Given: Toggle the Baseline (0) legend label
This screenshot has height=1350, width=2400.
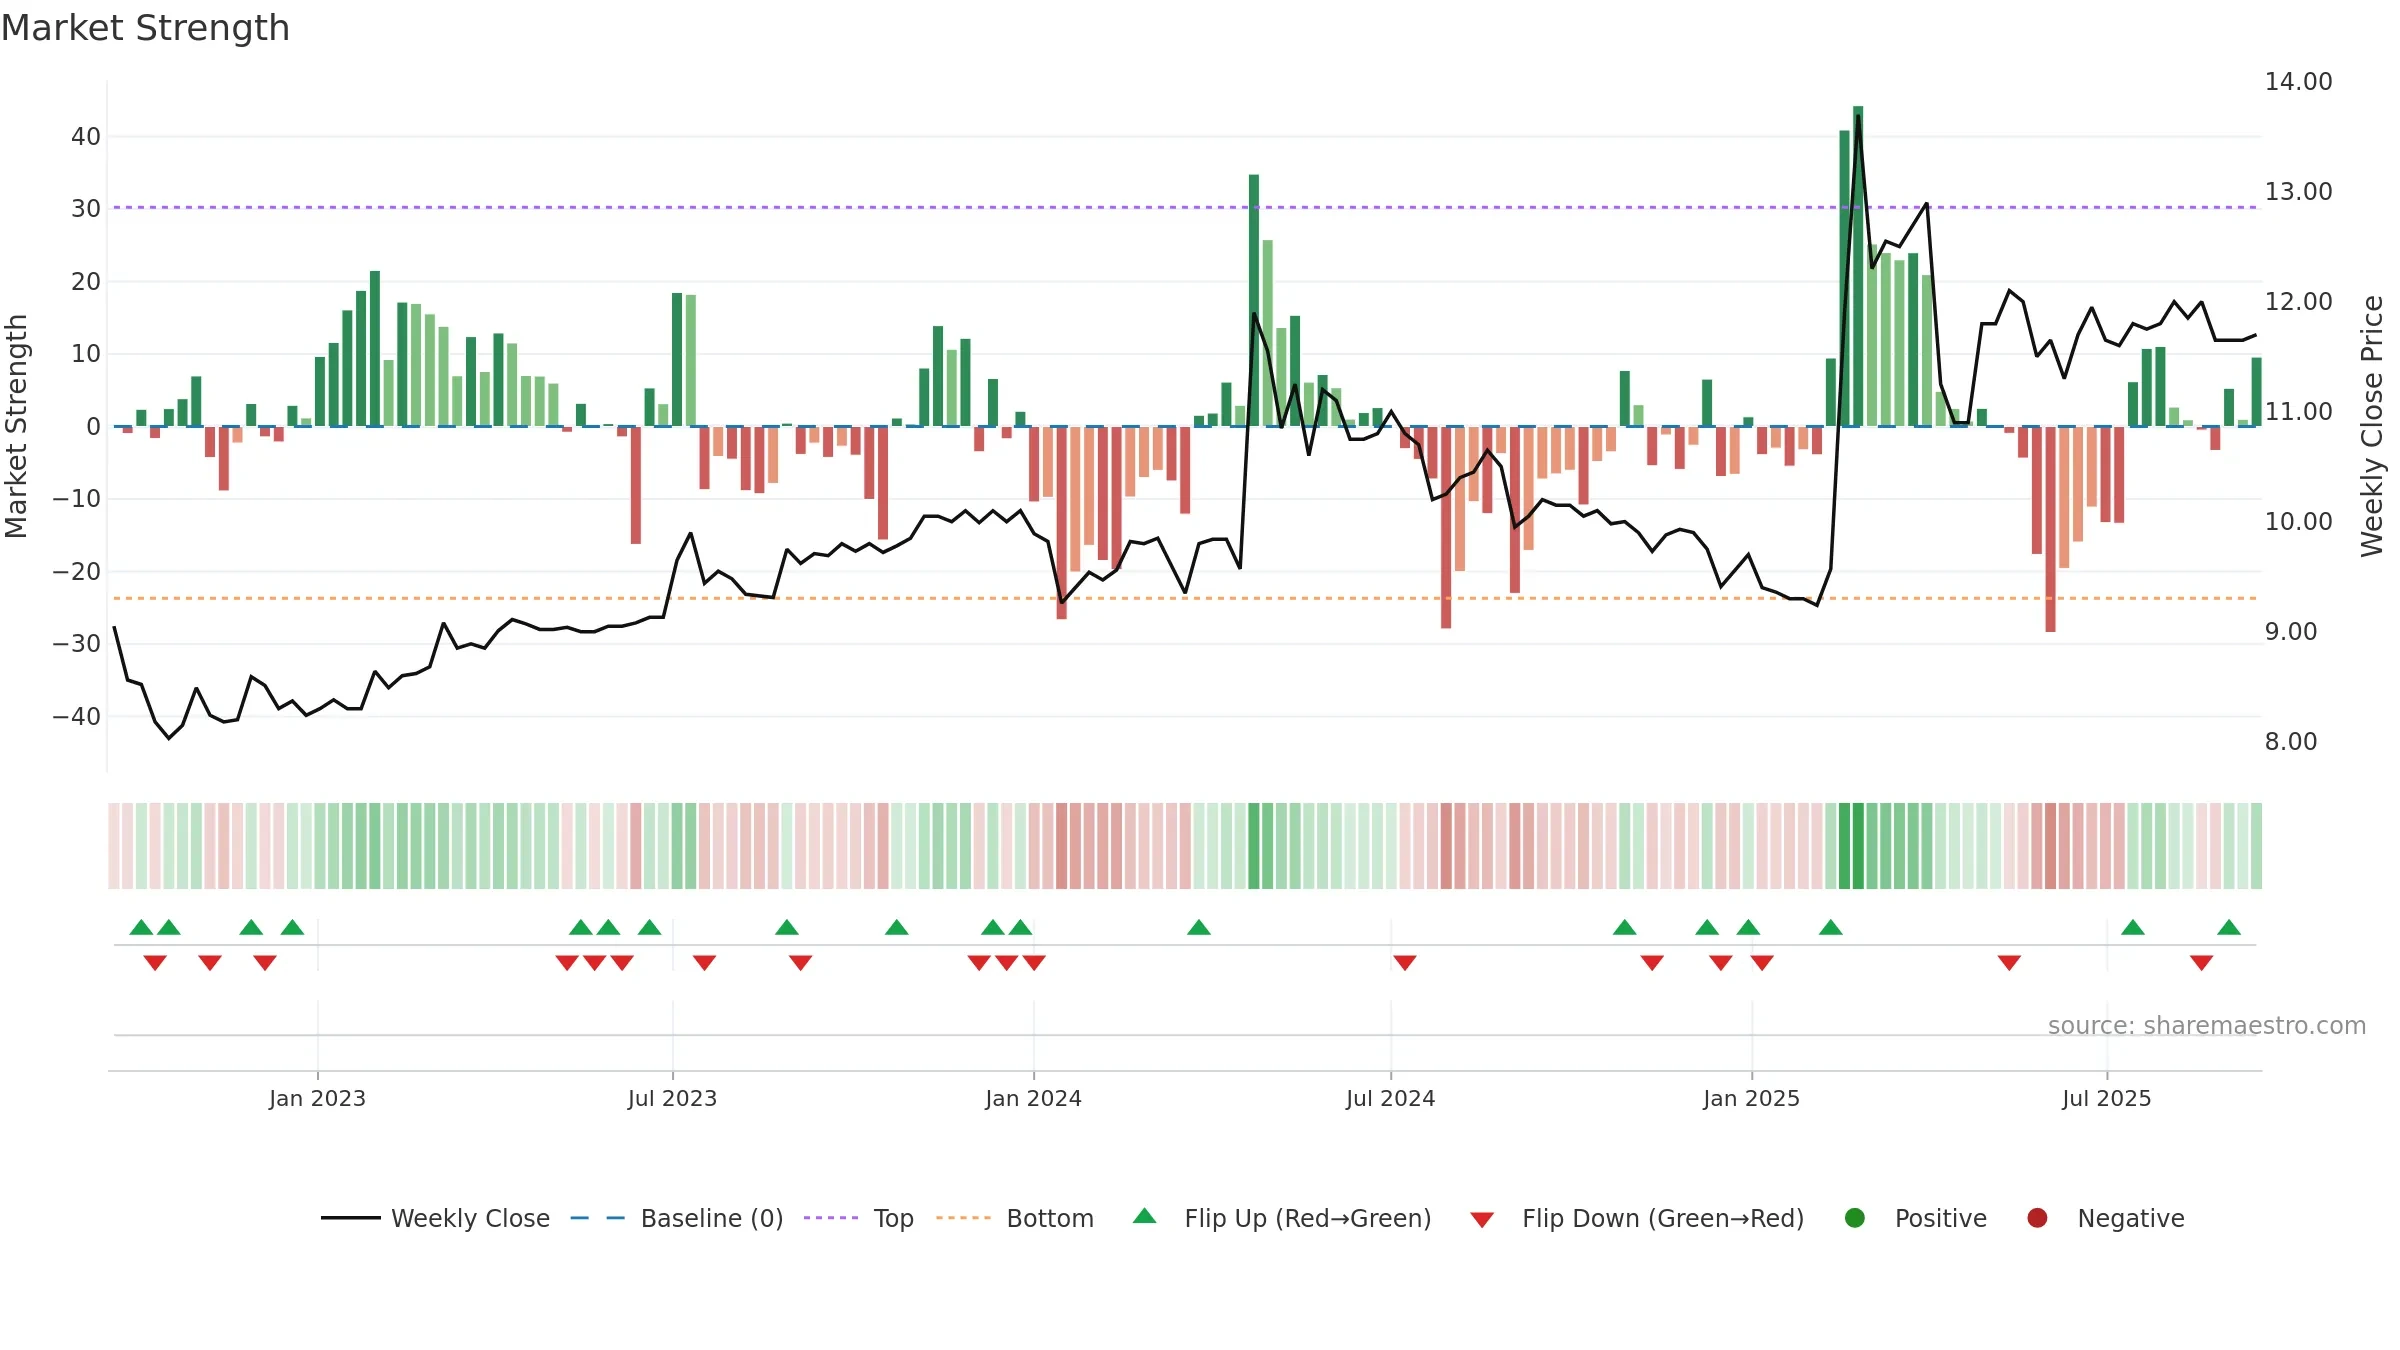Looking at the screenshot, I should click(712, 1218).
